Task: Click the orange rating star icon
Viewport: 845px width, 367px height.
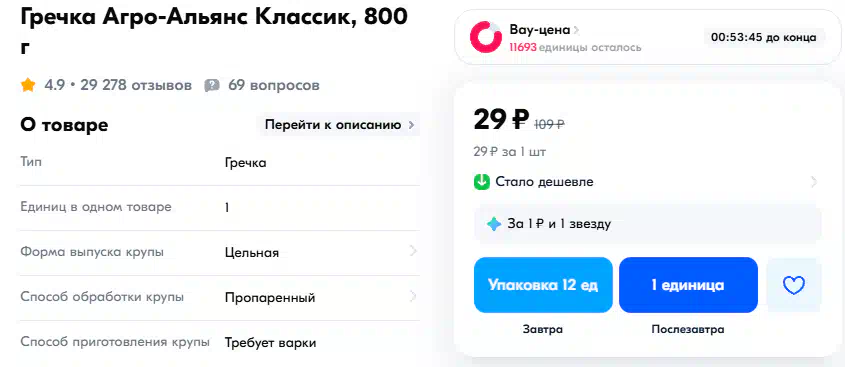Action: coord(28,85)
